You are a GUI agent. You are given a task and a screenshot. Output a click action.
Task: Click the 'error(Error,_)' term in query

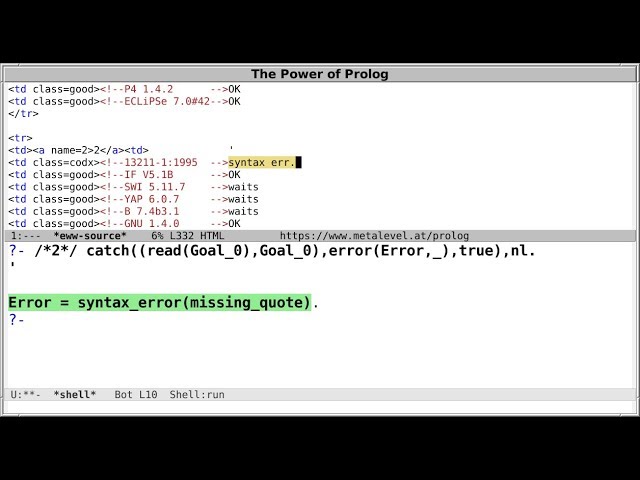pos(389,251)
